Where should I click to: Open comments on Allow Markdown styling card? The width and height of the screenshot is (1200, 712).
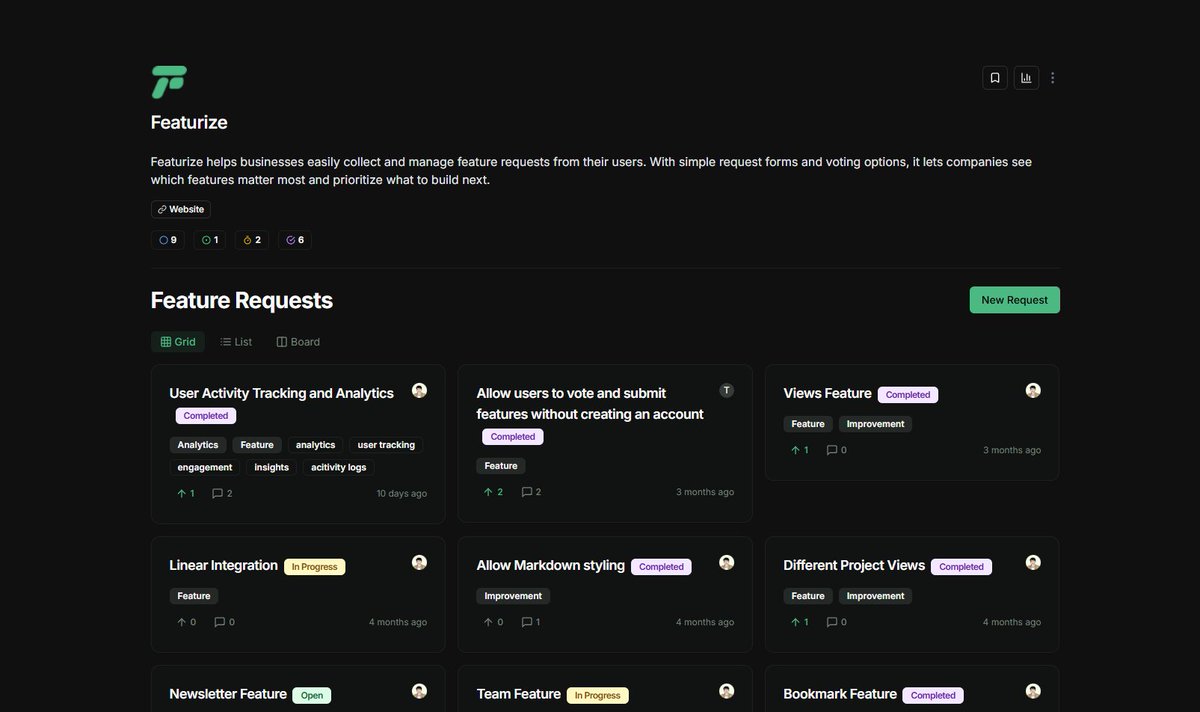531,622
